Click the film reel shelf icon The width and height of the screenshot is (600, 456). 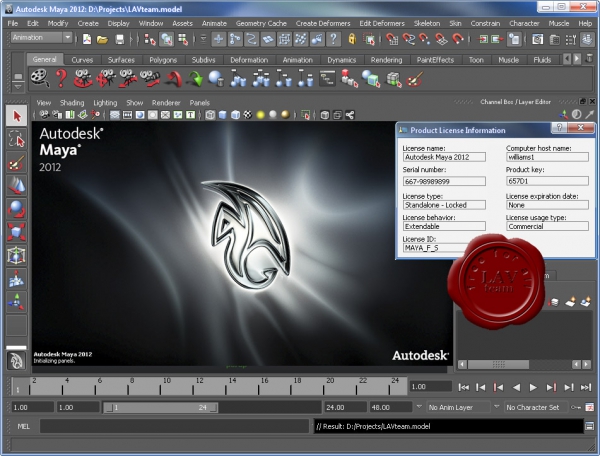pyautogui.click(x=40, y=78)
